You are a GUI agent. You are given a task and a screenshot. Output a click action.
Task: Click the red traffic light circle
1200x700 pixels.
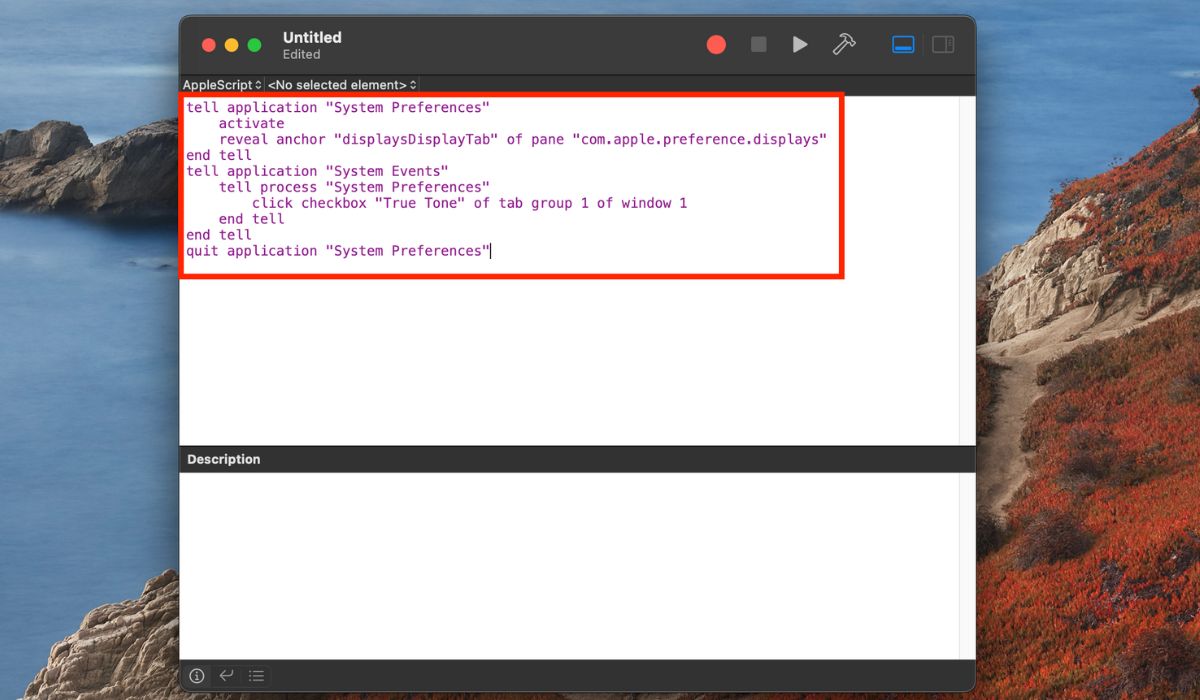pyautogui.click(x=209, y=45)
